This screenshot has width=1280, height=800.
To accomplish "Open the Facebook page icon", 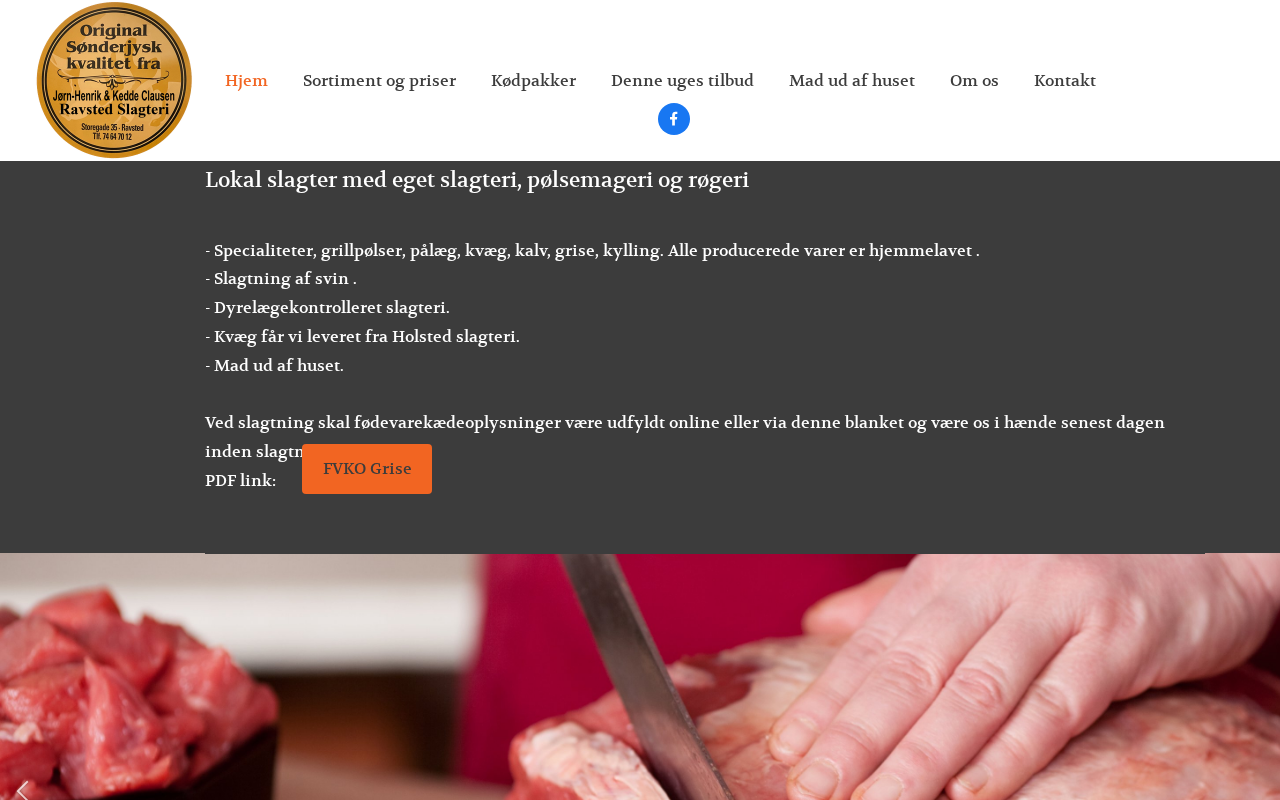I will 674,119.
